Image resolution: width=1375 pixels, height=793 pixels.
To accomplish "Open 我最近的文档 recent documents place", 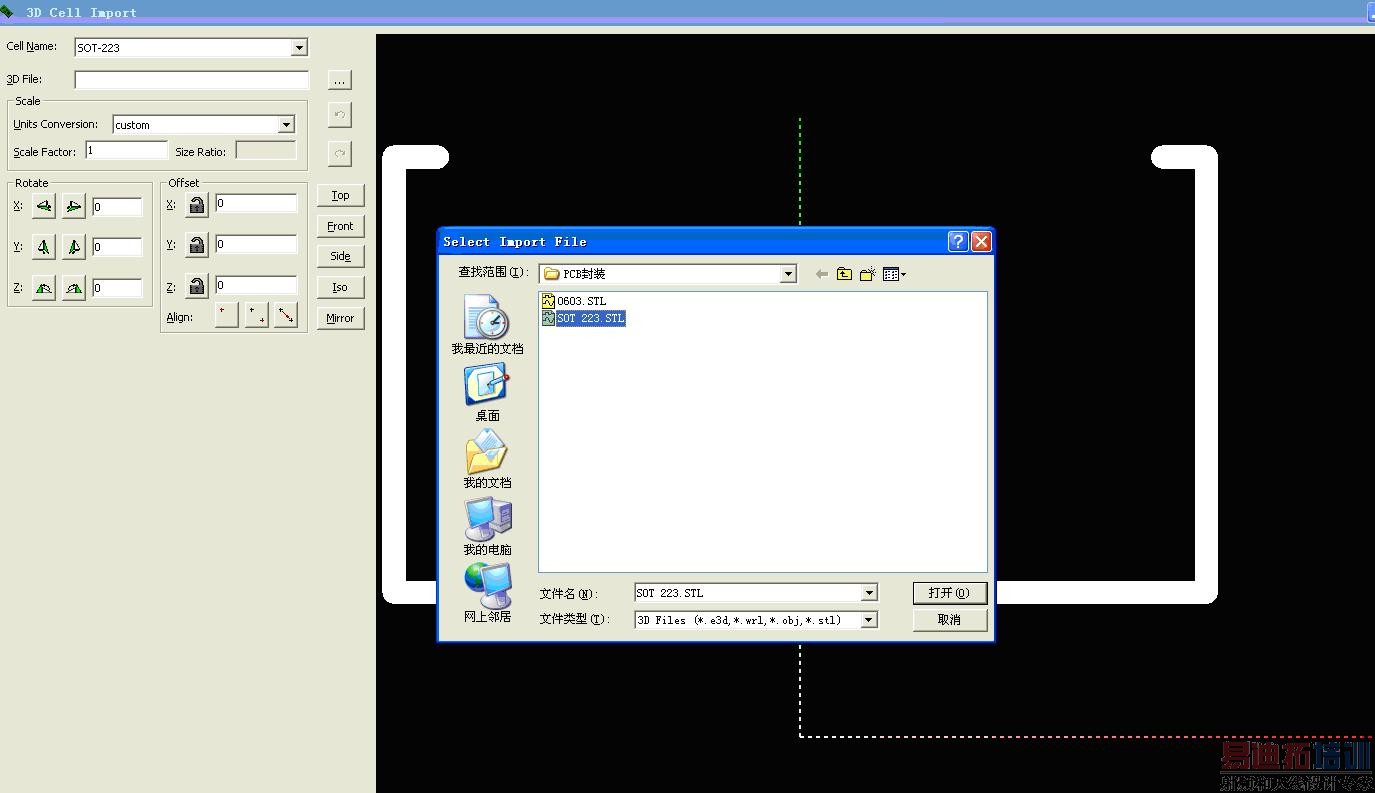I will [487, 326].
